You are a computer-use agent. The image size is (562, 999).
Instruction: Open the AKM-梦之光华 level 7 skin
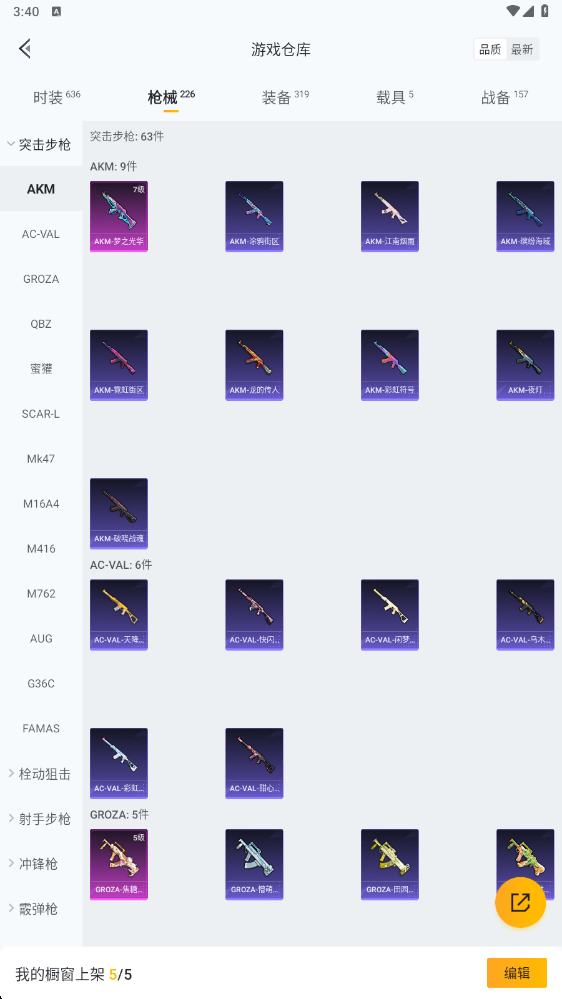119,216
